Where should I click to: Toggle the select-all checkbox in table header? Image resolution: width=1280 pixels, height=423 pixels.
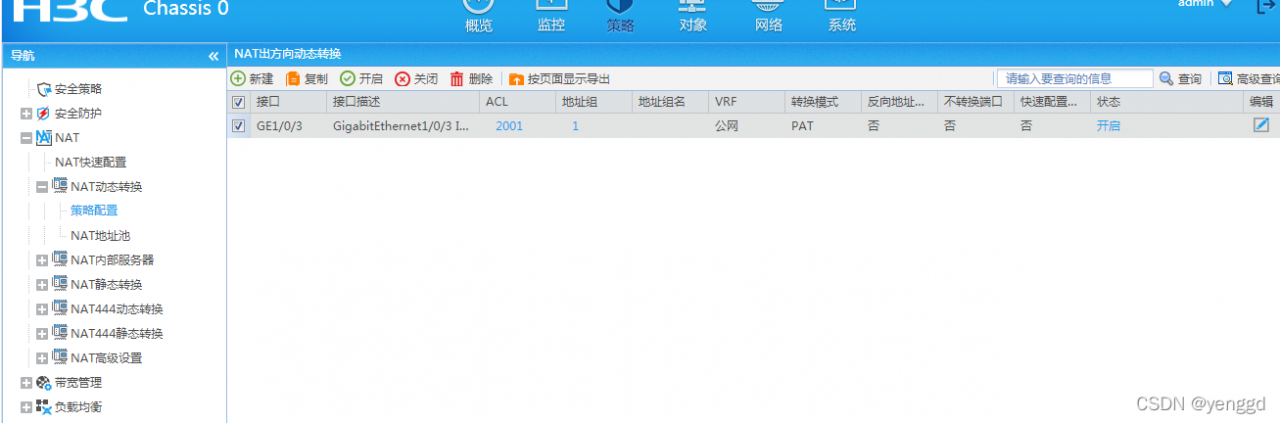click(x=238, y=102)
